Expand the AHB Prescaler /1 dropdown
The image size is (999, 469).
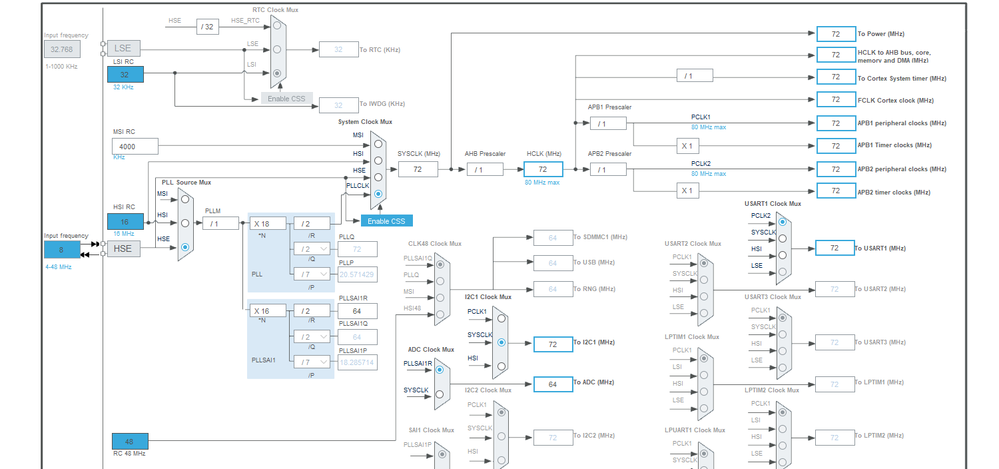click(x=485, y=169)
